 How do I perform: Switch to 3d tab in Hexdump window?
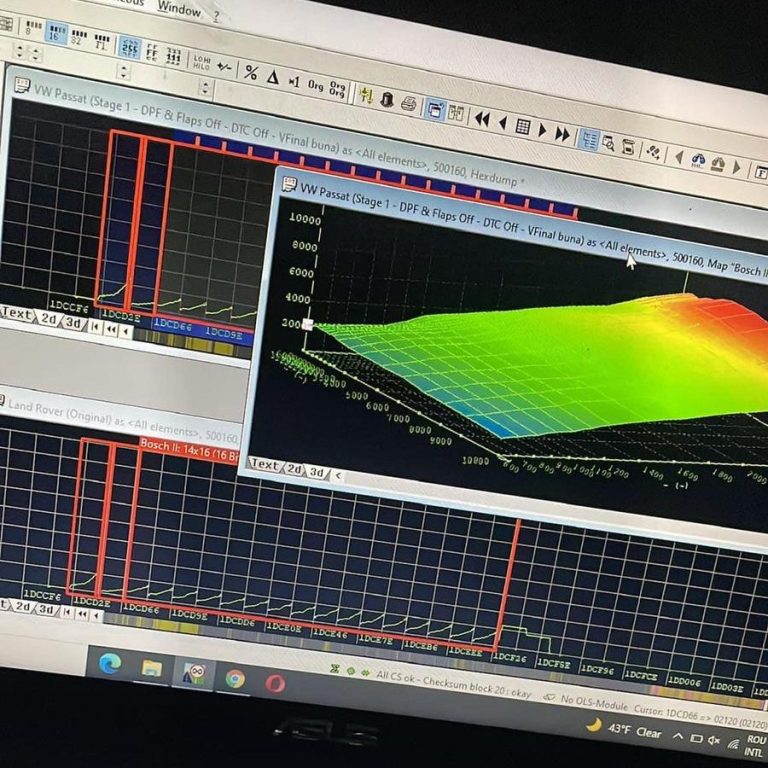tap(73, 323)
